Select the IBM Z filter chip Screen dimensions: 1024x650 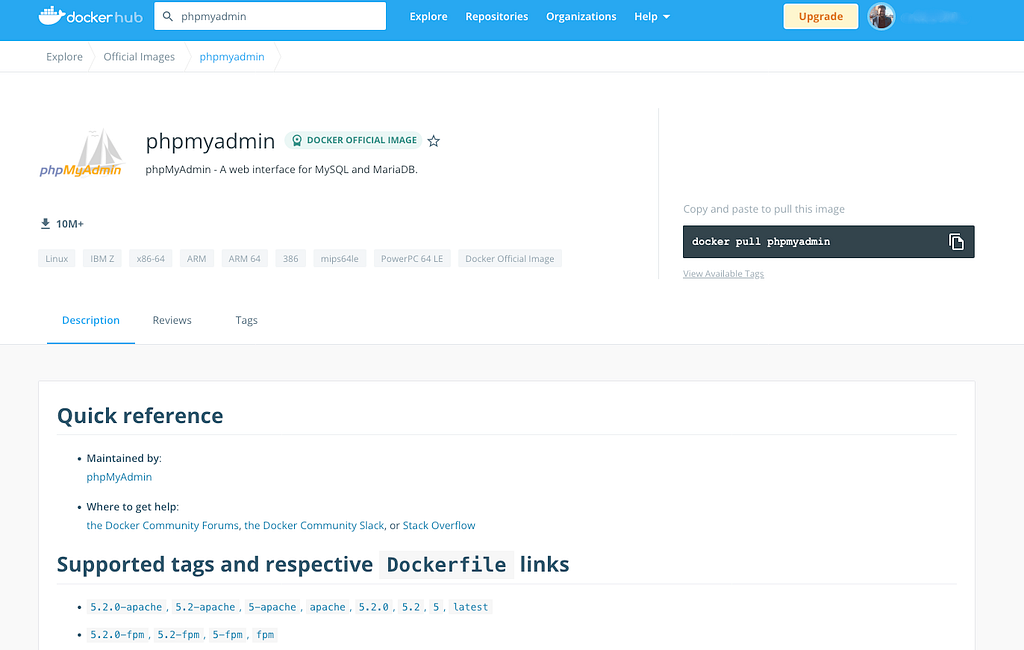click(x=102, y=259)
